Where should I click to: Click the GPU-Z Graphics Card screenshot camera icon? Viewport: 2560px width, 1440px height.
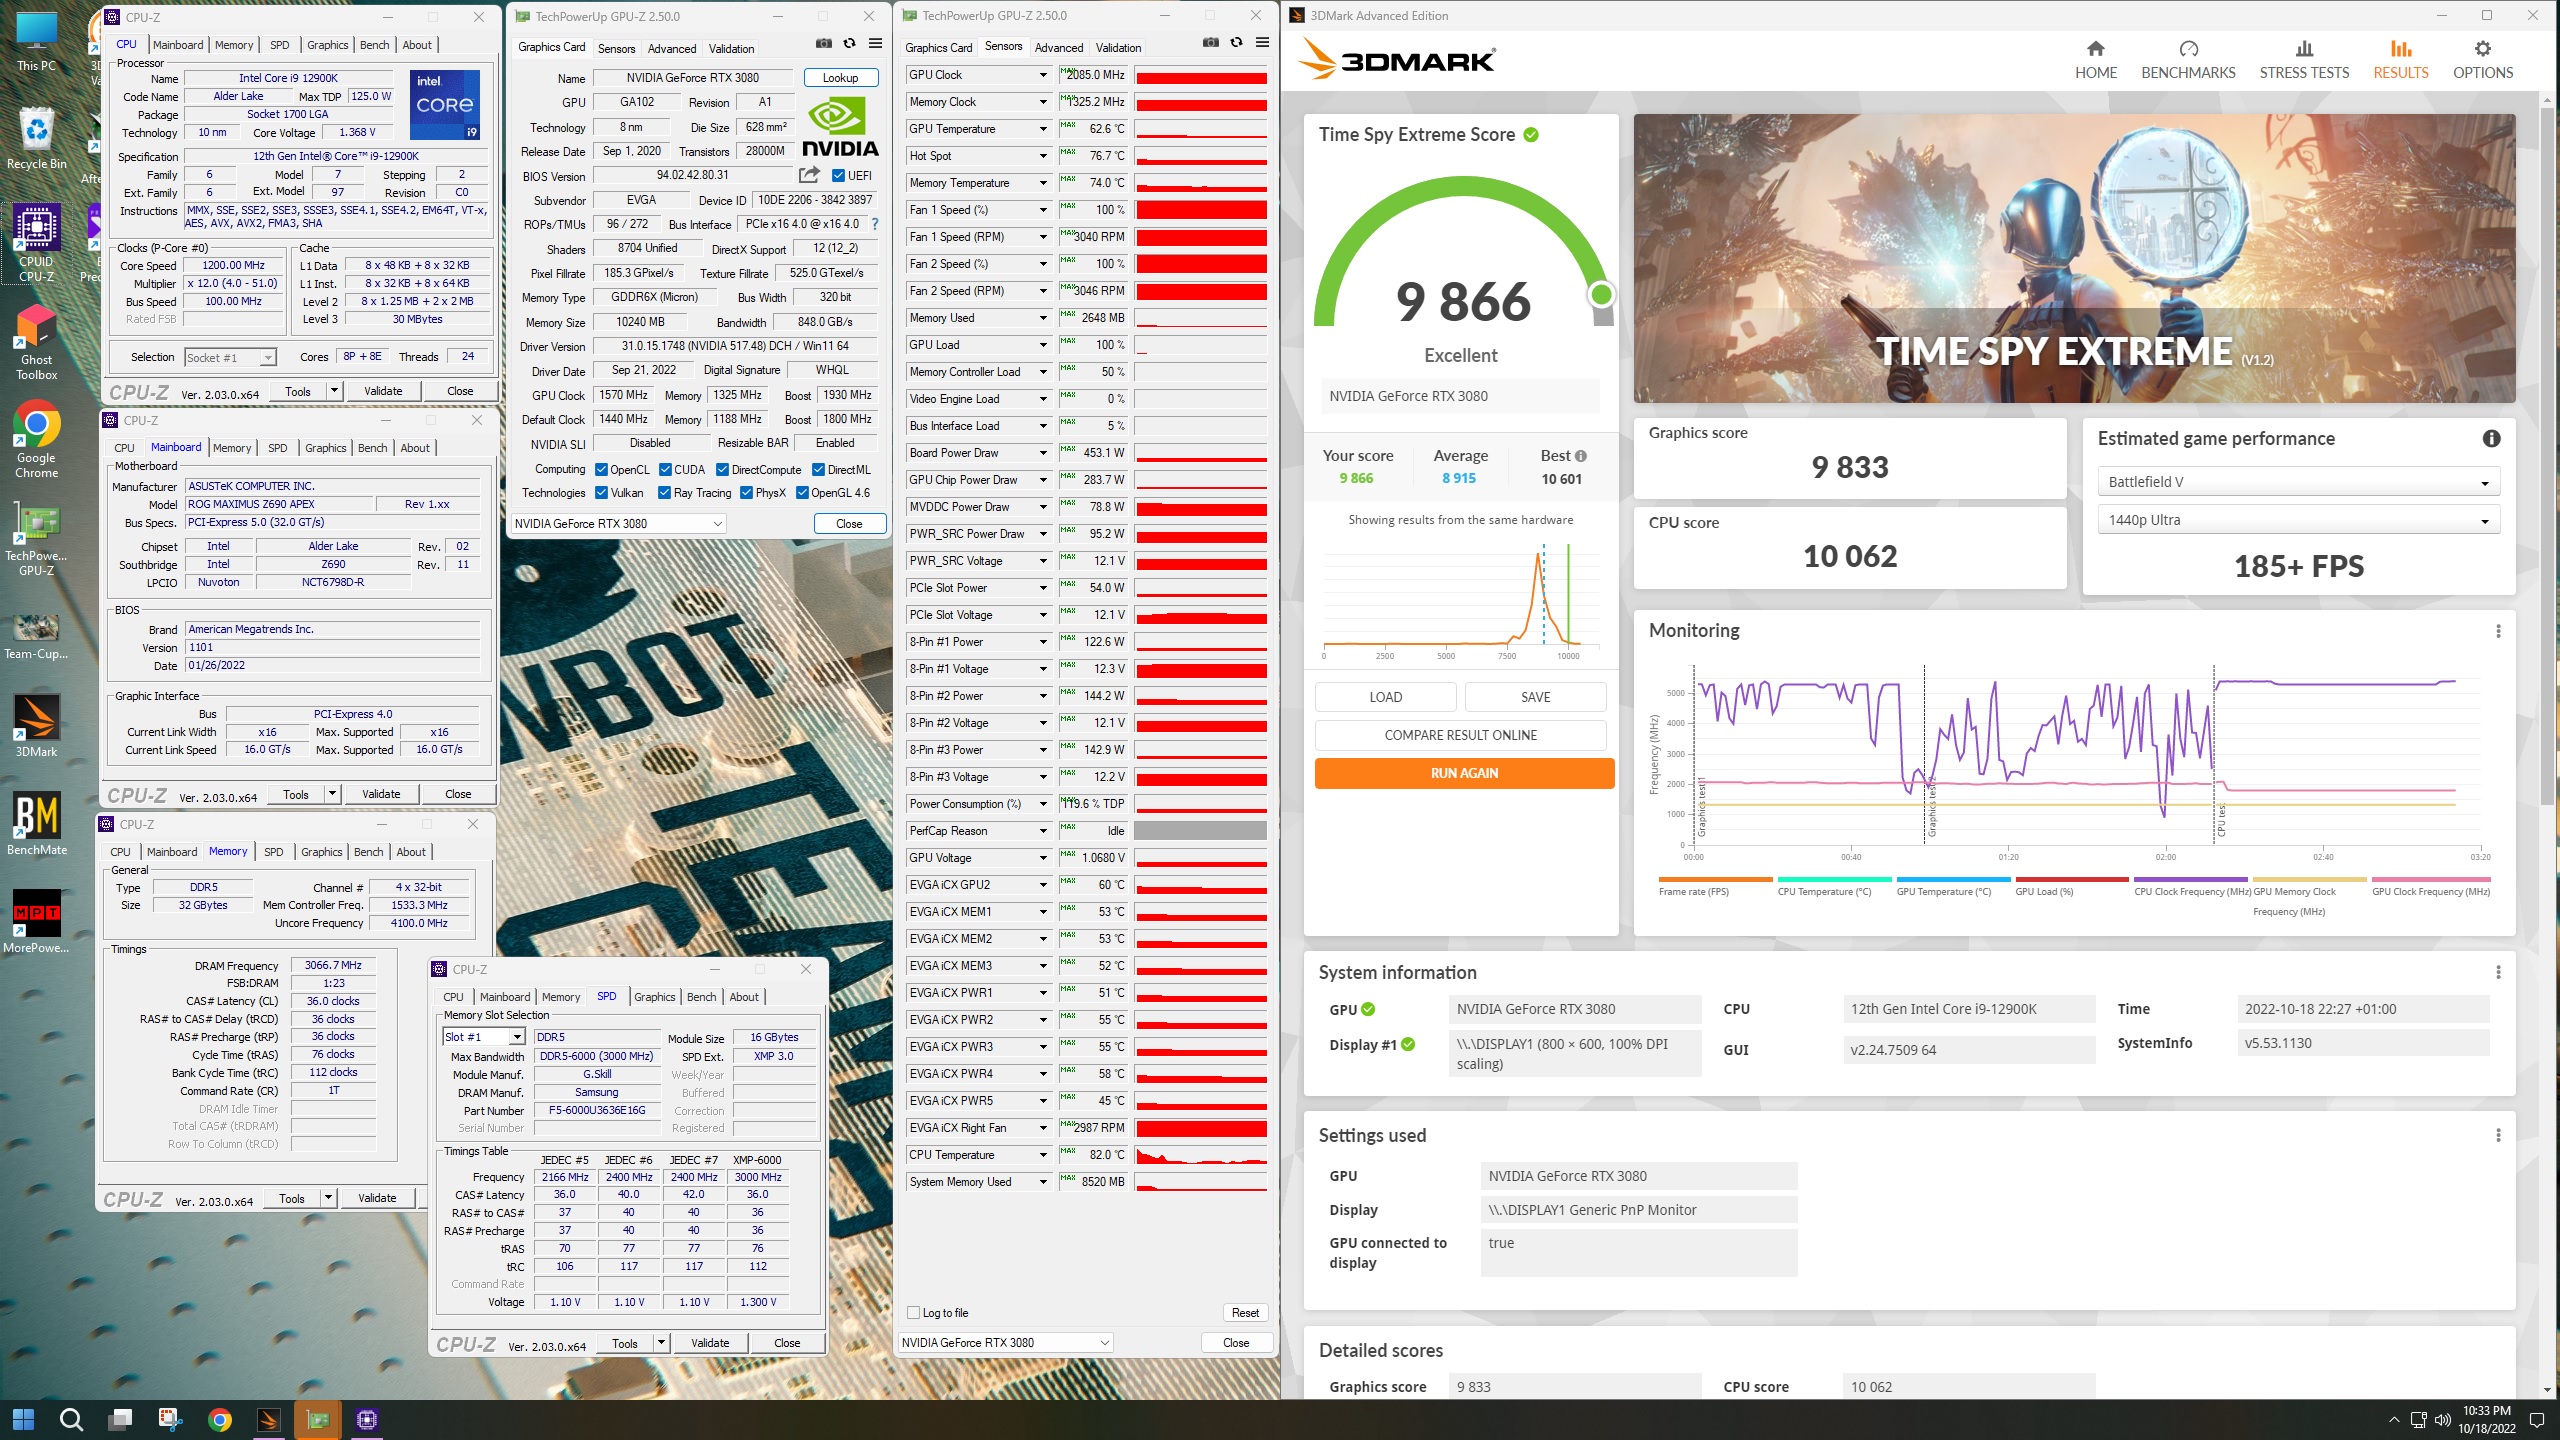point(823,44)
